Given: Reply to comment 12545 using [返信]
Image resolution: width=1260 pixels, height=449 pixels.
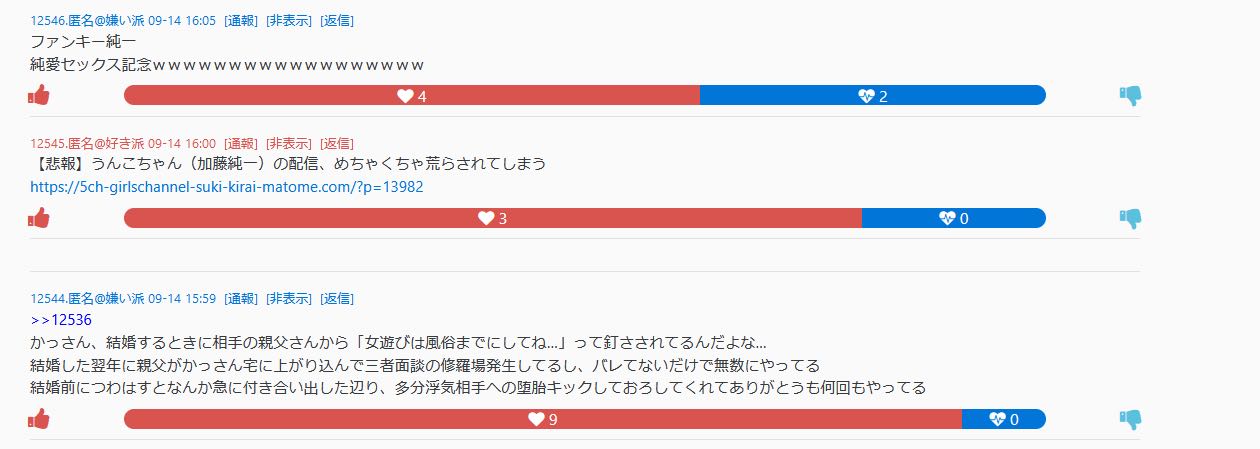Looking at the screenshot, I should [x=337, y=143].
